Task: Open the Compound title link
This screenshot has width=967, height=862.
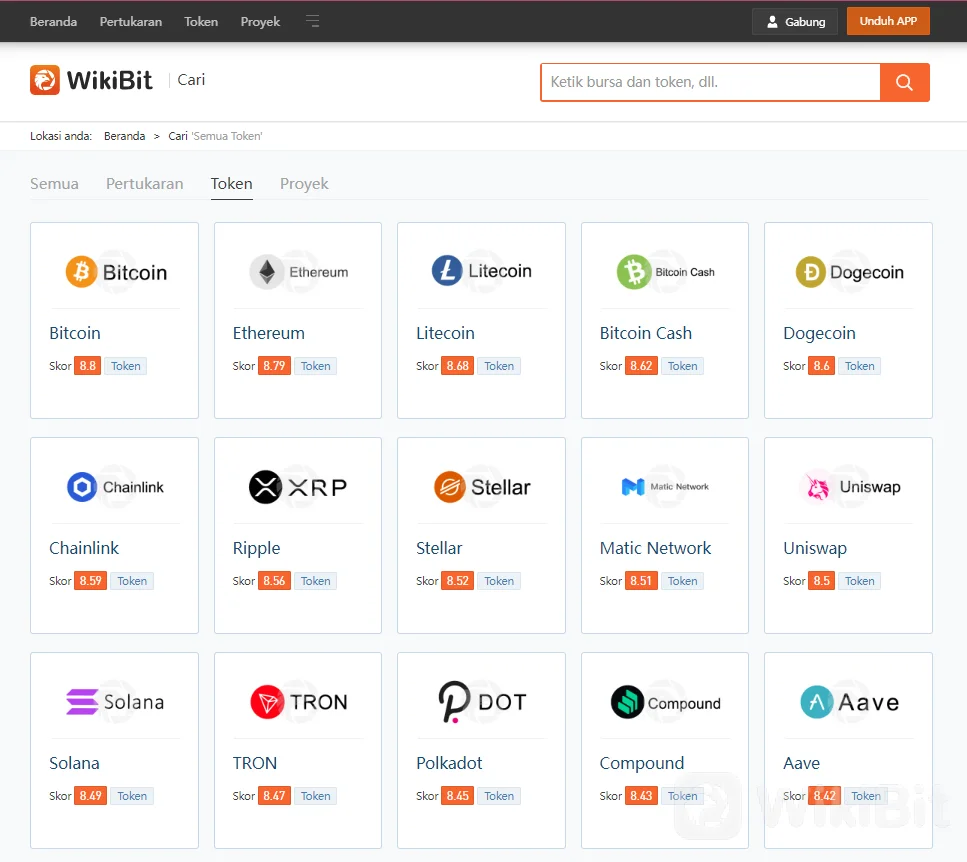Action: 641,764
